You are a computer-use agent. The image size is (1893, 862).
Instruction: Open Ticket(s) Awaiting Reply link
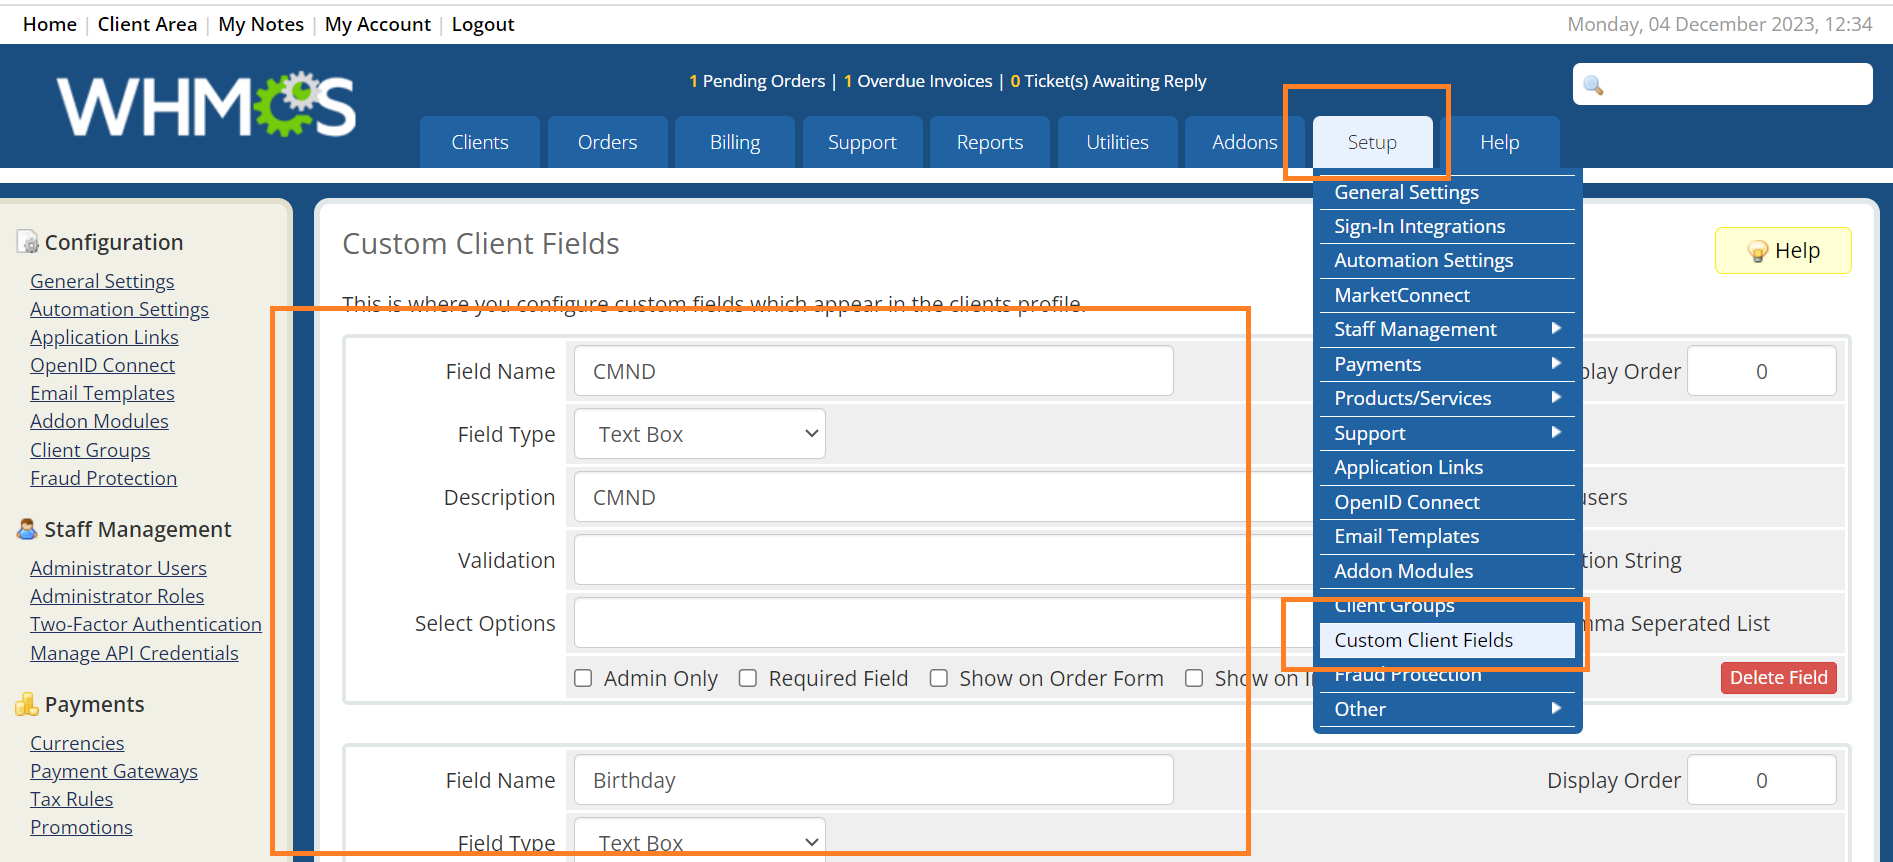point(1108,81)
